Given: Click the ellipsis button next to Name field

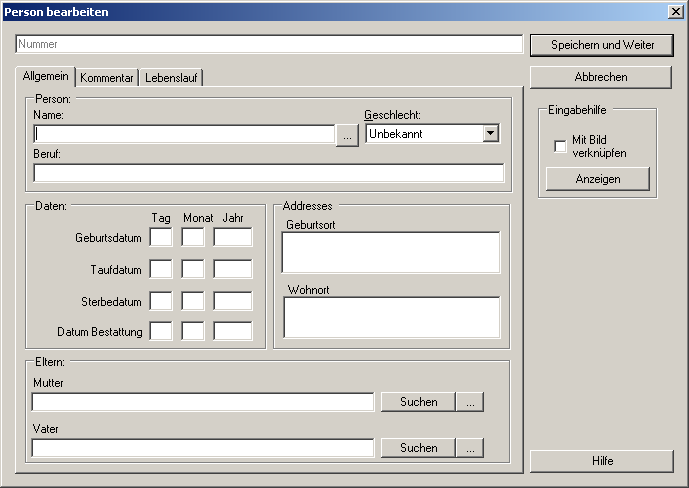Looking at the screenshot, I should 347,135.
